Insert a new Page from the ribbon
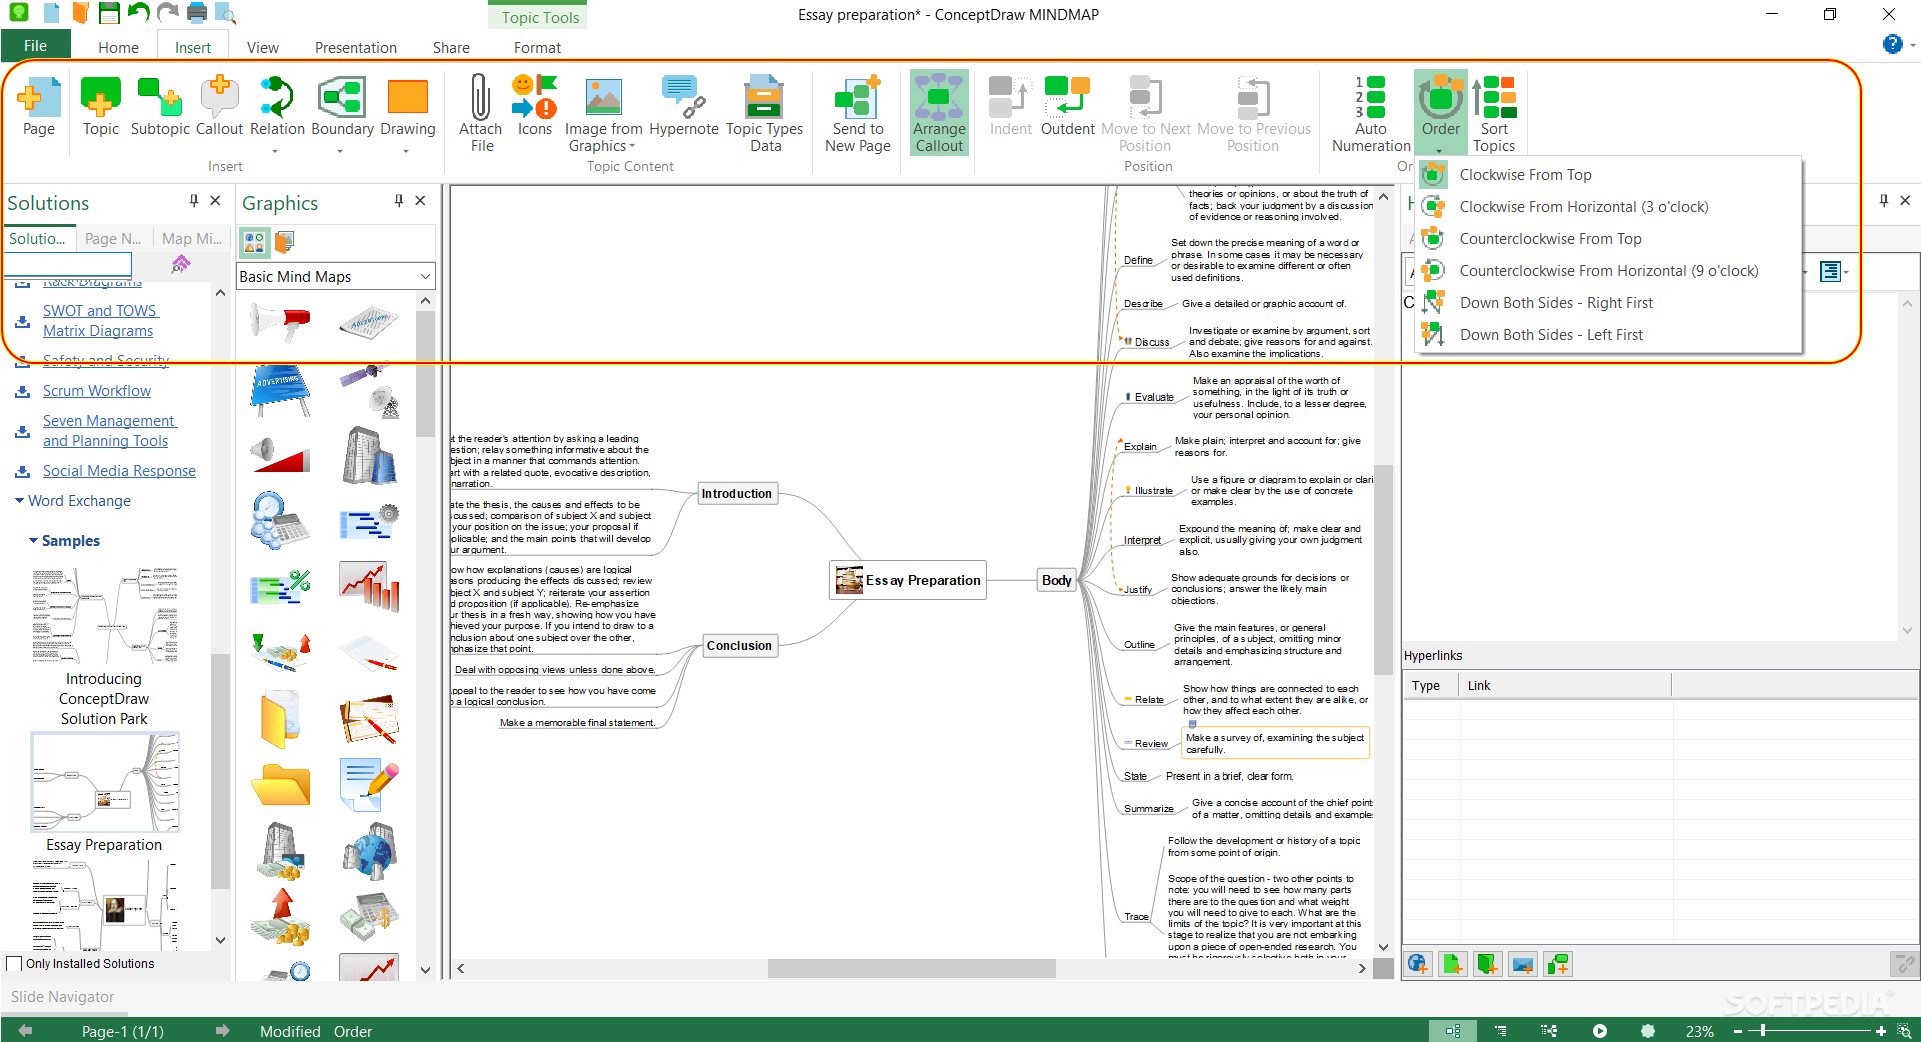 pos(39,106)
